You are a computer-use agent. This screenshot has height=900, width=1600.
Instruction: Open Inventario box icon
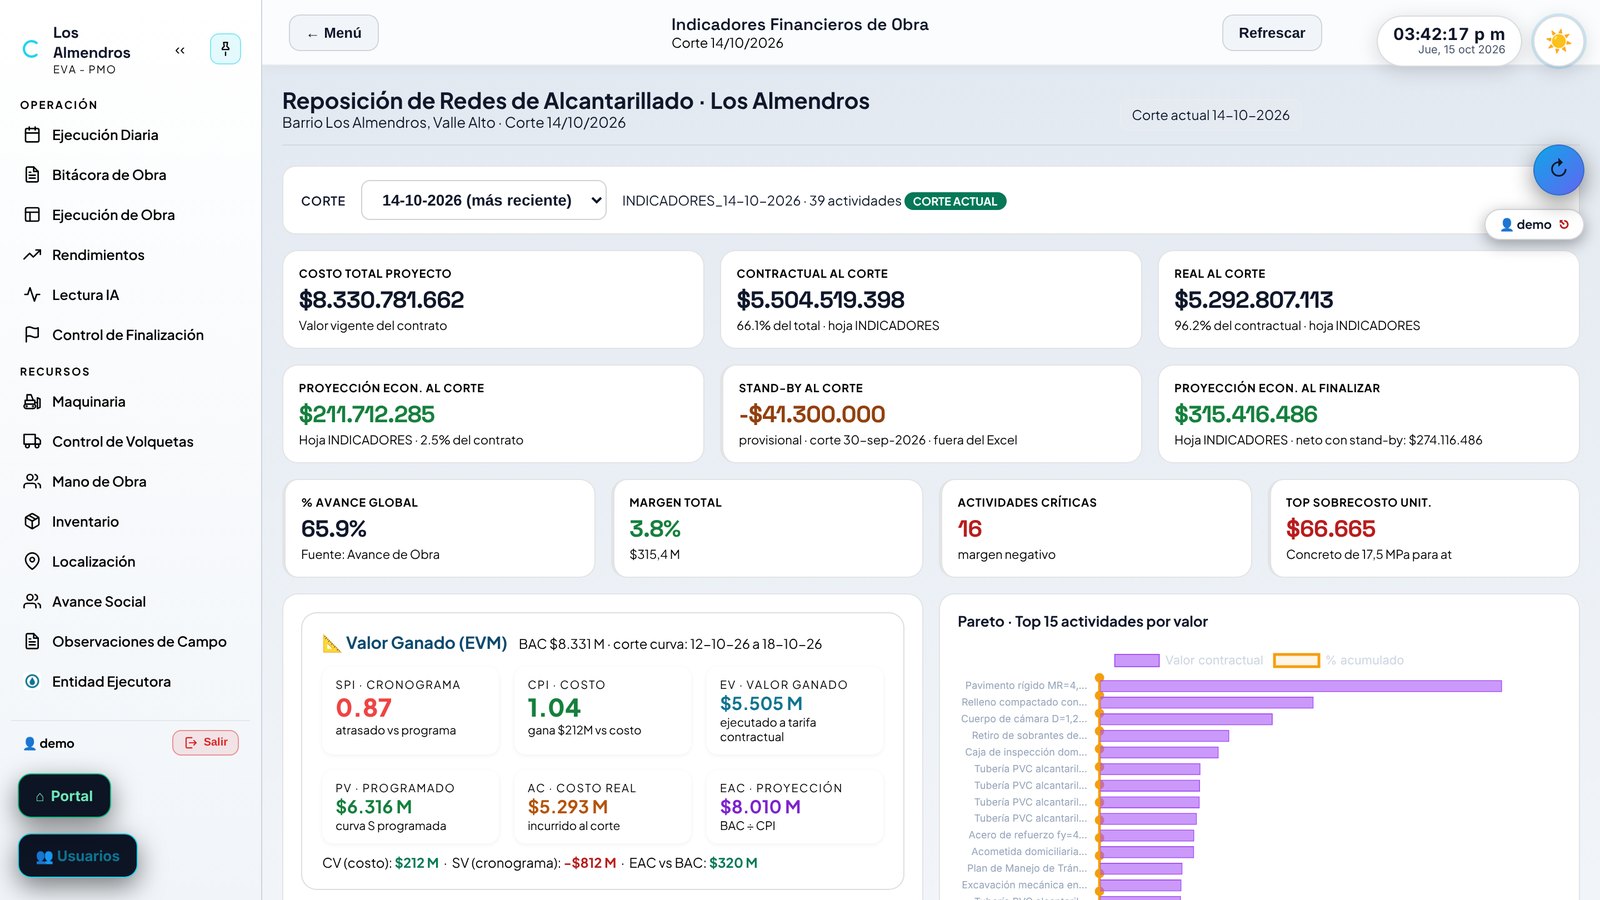click(32, 522)
